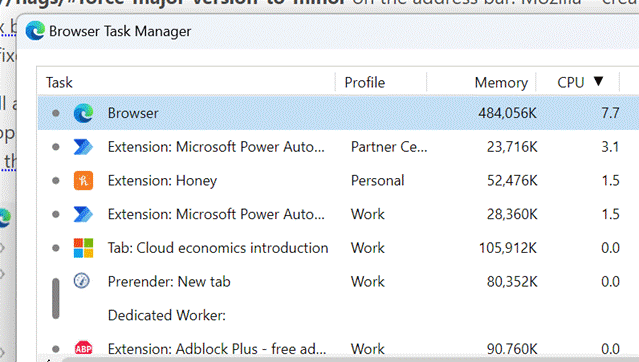Click the CPU sort descending arrow
The width and height of the screenshot is (639, 362).
(598, 81)
